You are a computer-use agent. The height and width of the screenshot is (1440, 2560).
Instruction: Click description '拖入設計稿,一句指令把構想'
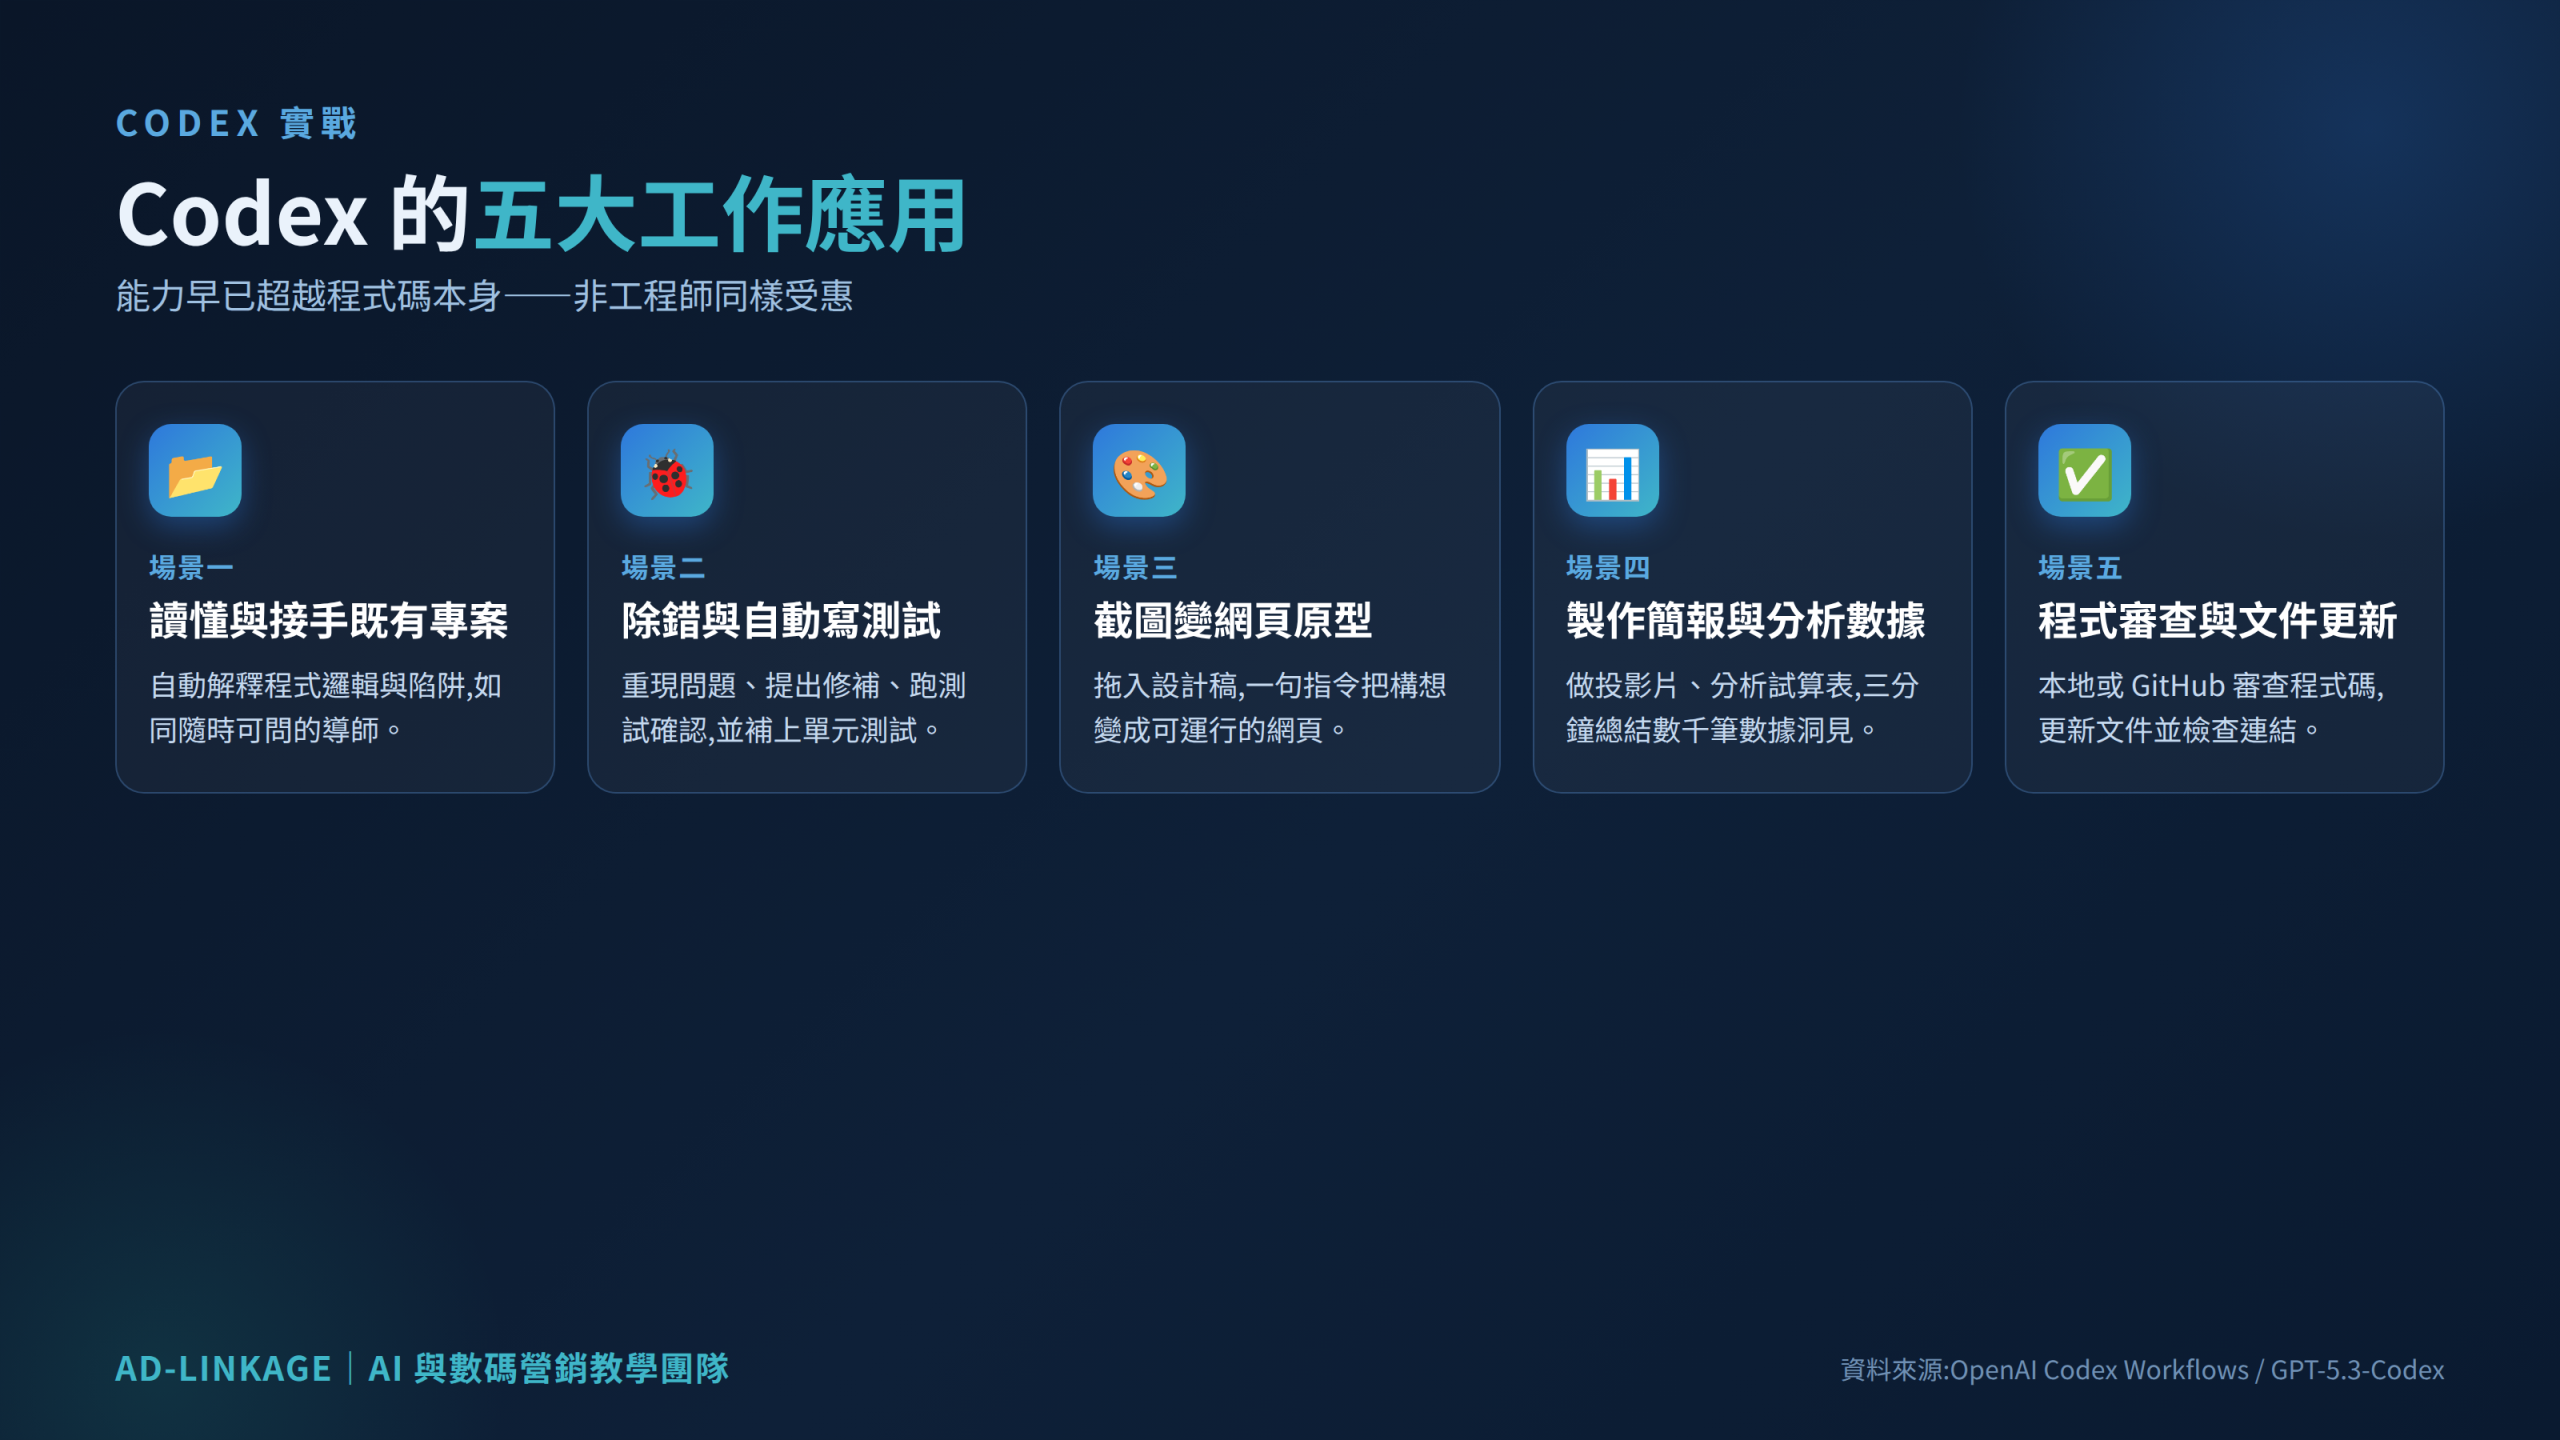tap(1270, 686)
